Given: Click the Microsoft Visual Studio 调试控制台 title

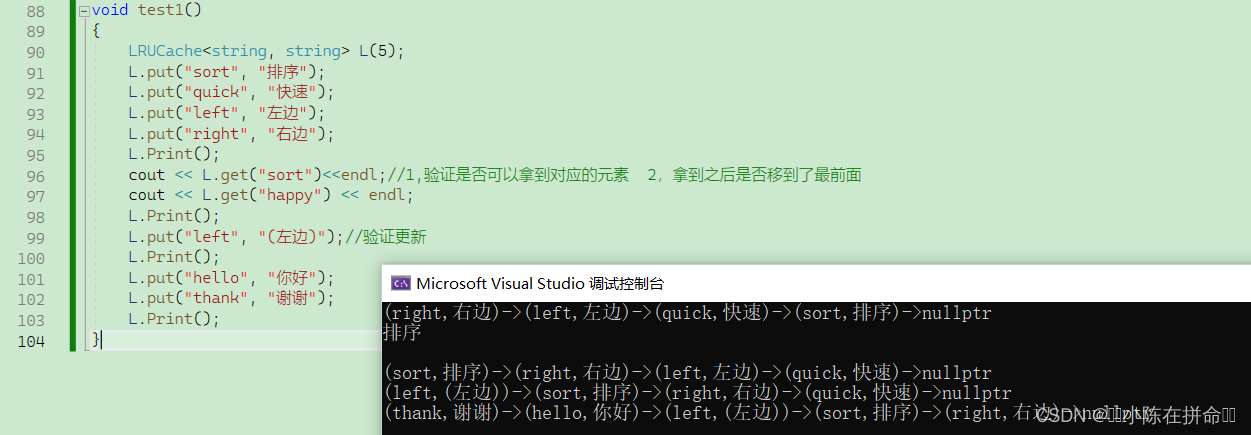Looking at the screenshot, I should pyautogui.click(x=540, y=283).
